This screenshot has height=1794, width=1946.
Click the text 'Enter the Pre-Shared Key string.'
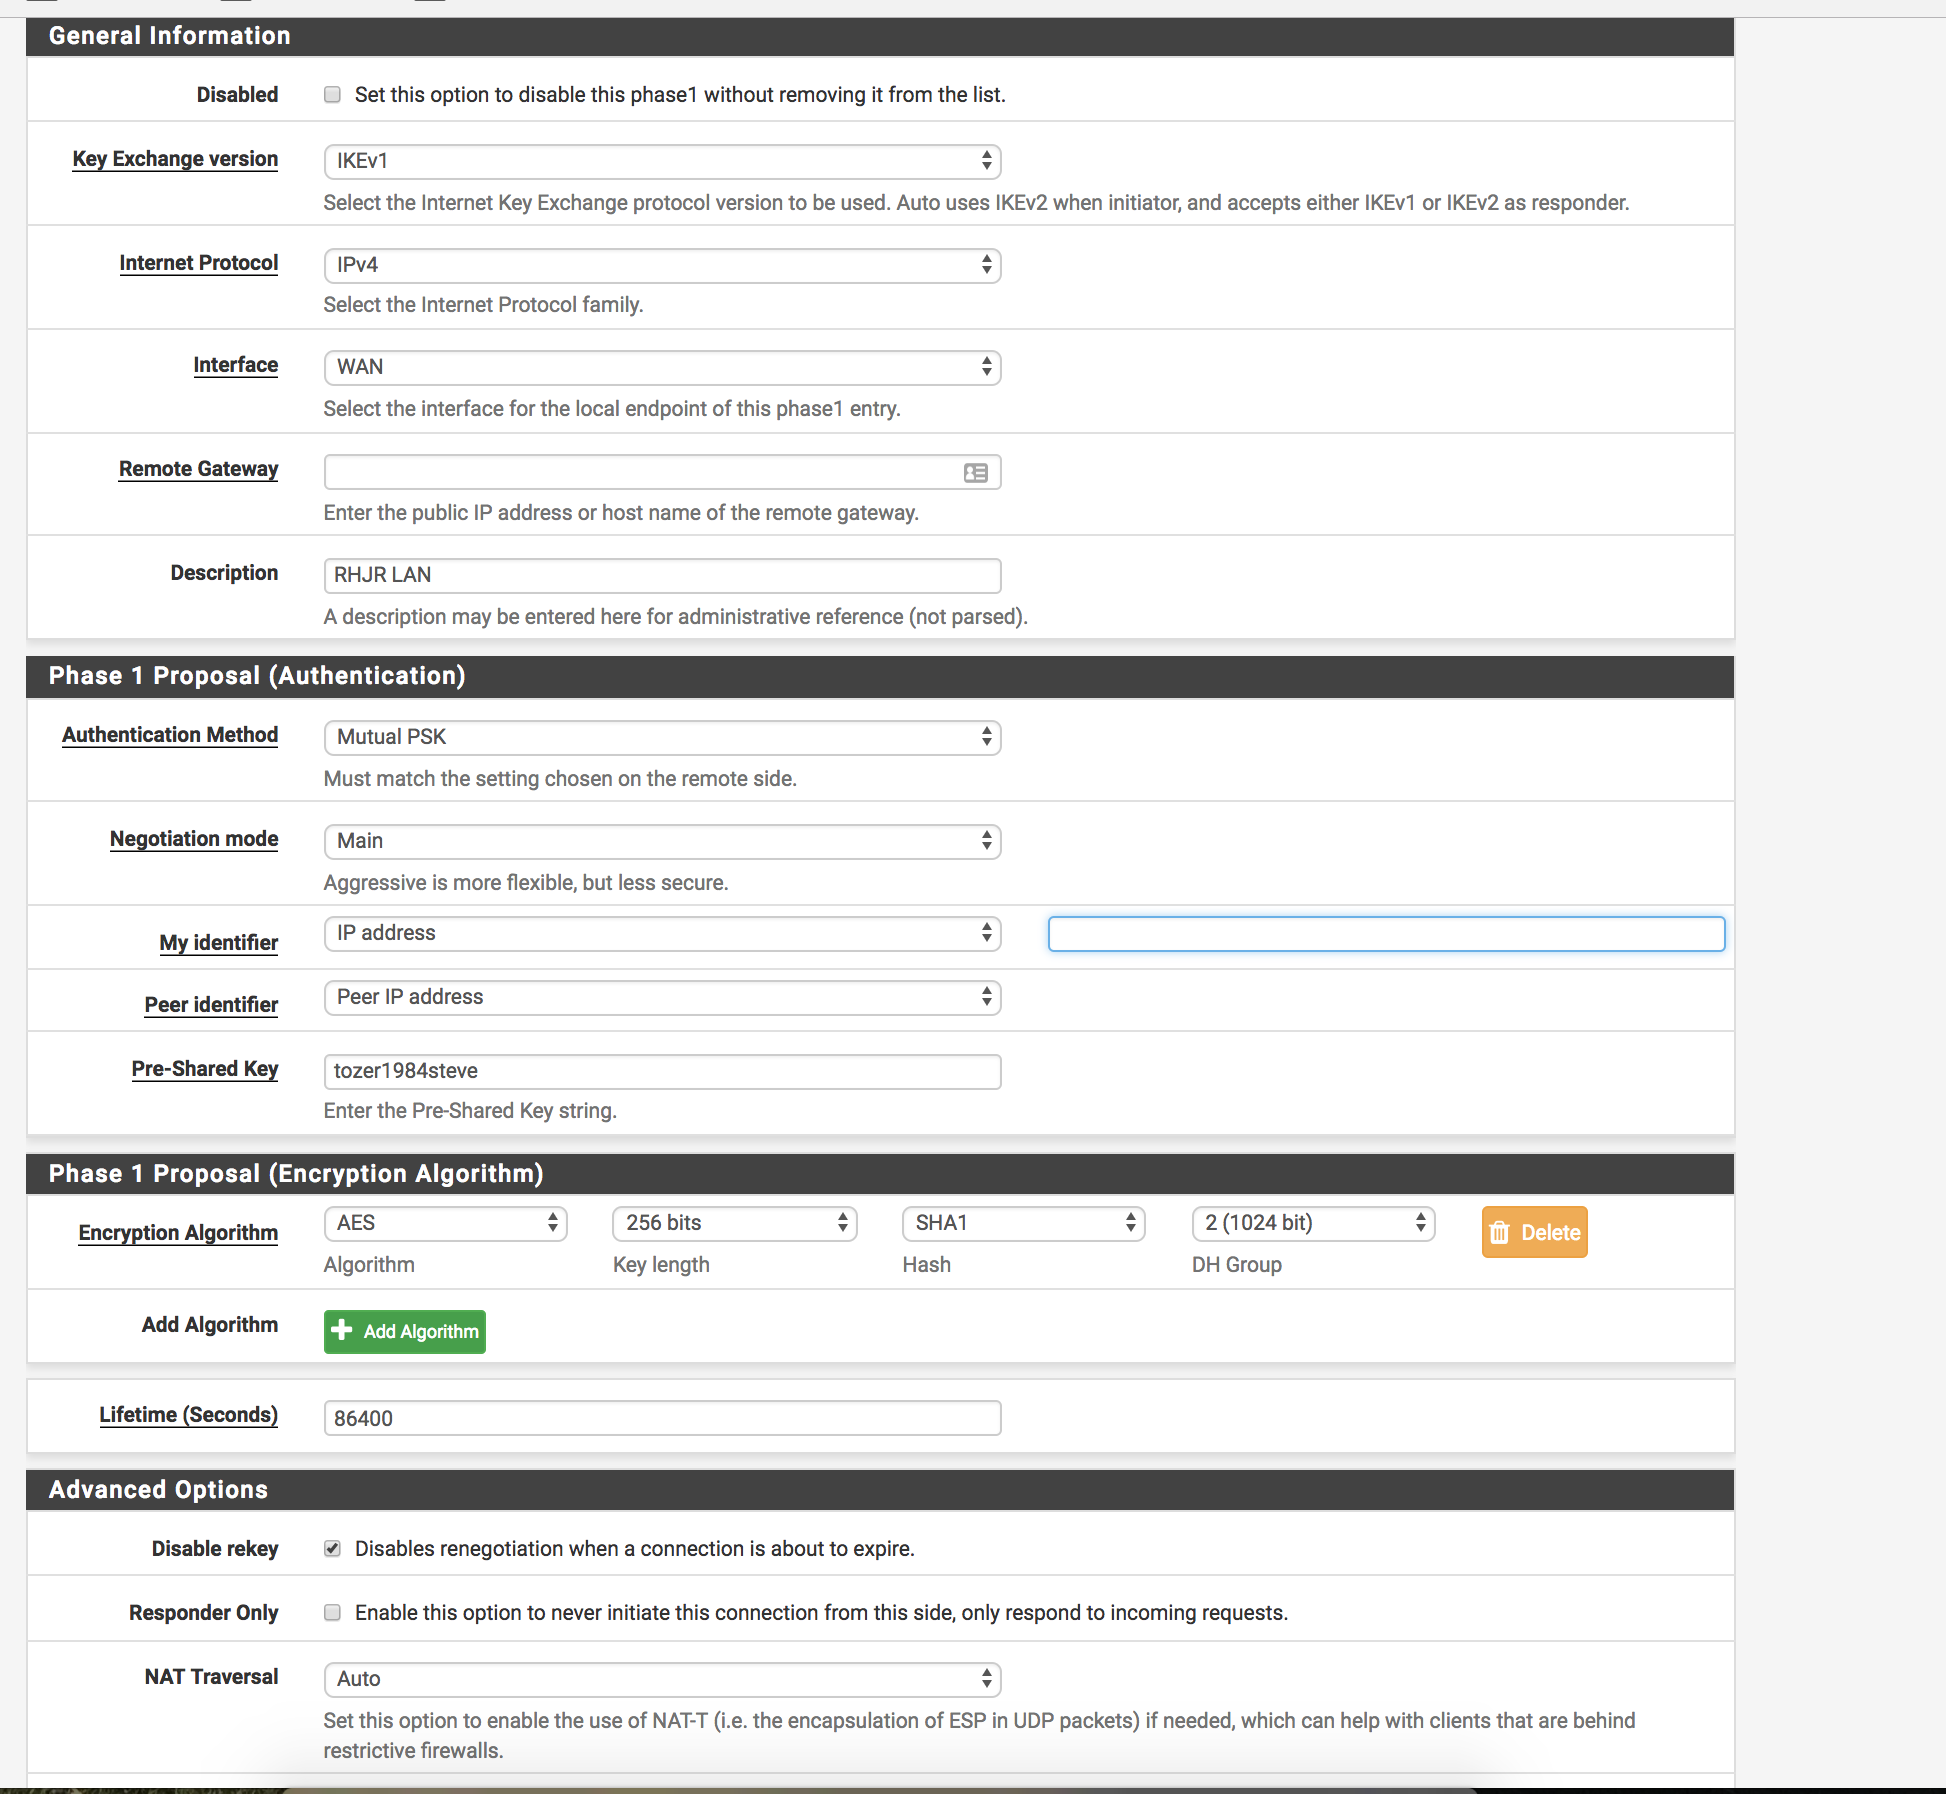[x=470, y=1111]
